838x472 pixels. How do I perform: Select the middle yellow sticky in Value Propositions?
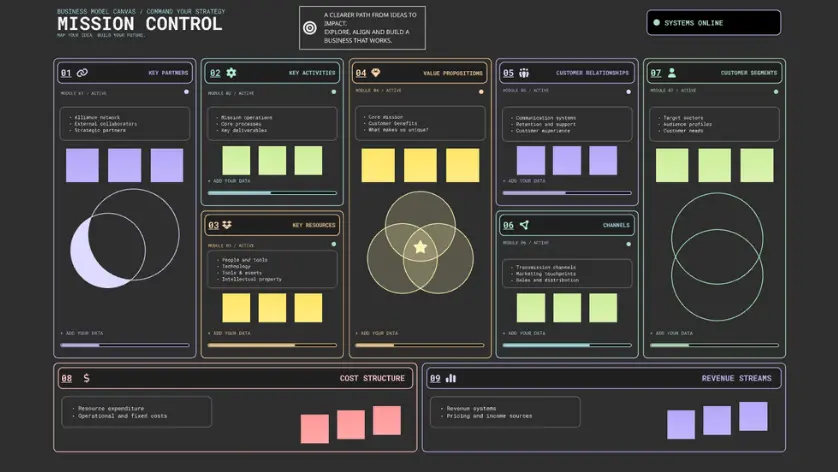[x=420, y=165]
